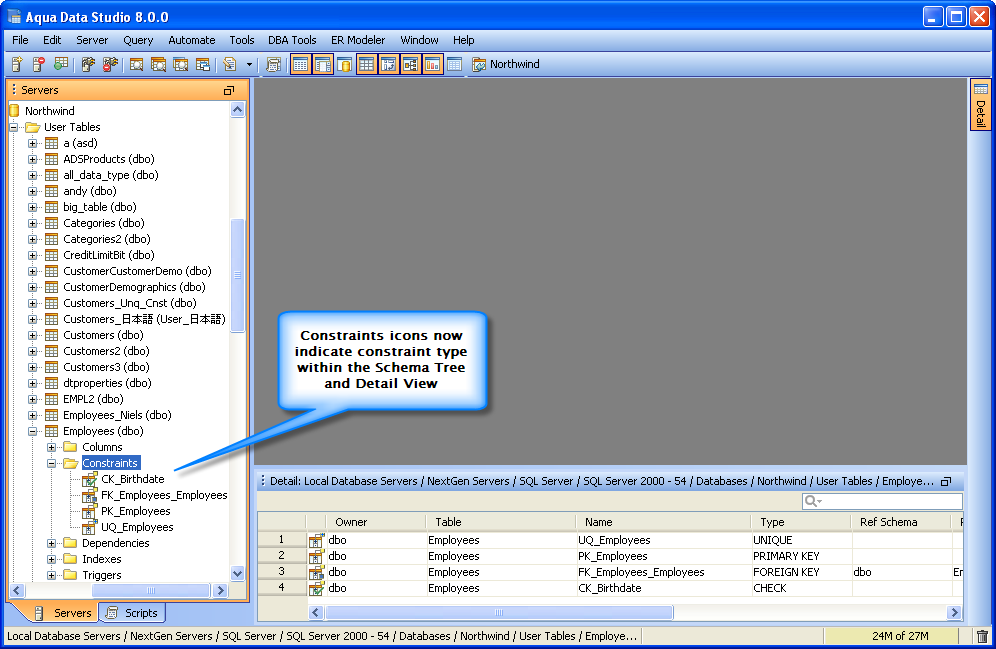Select the FOREIGN KEY type cell
Screen dimensions: 996x649
tap(801, 572)
